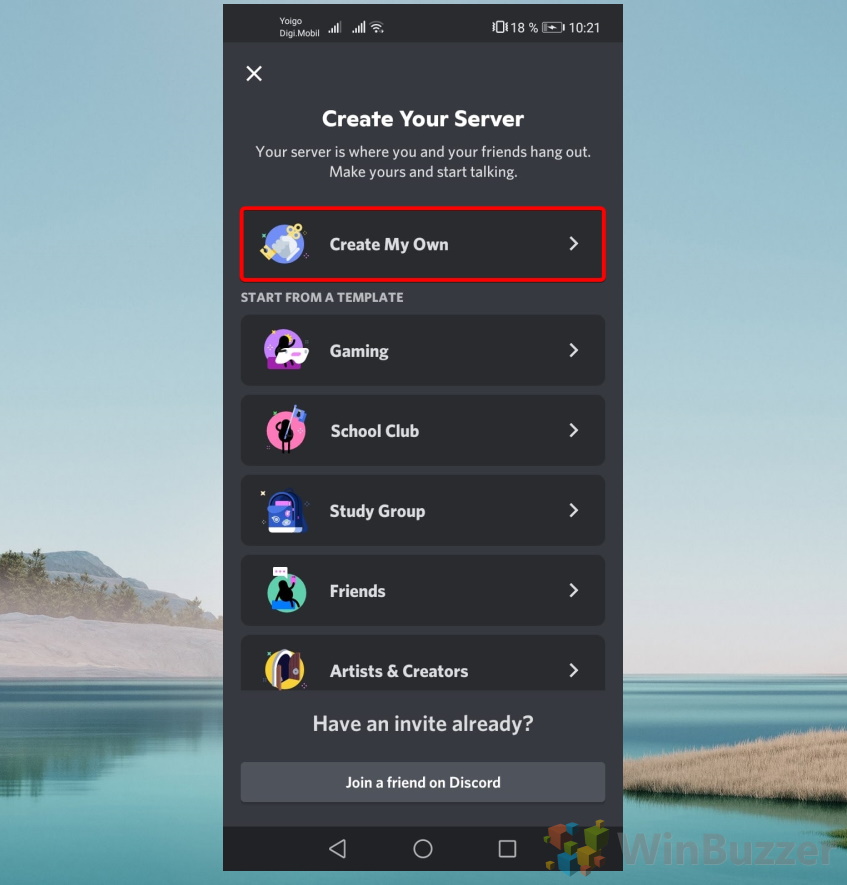847x885 pixels.
Task: Choose the Artists & Creators template label
Action: pos(399,671)
